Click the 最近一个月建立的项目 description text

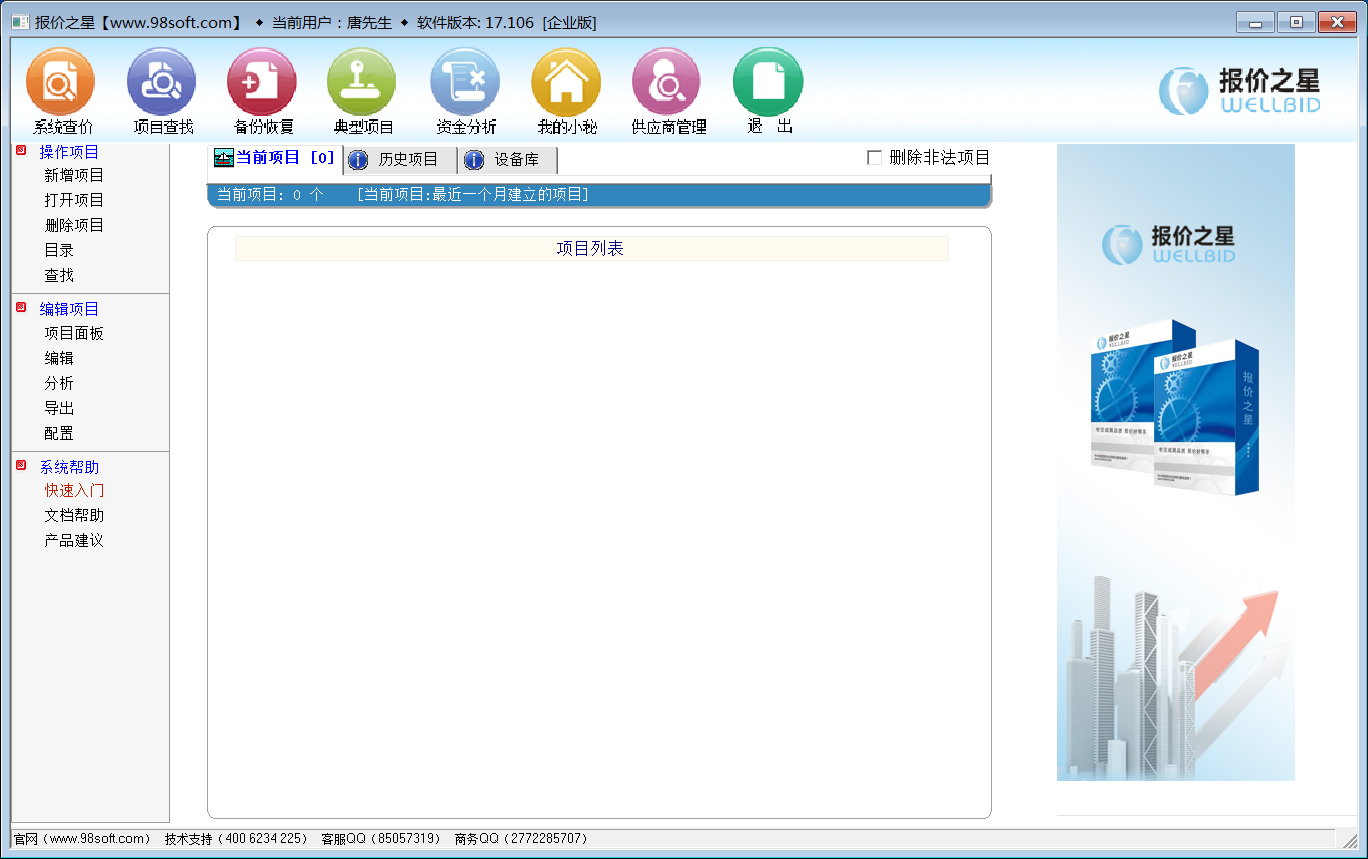coord(472,194)
